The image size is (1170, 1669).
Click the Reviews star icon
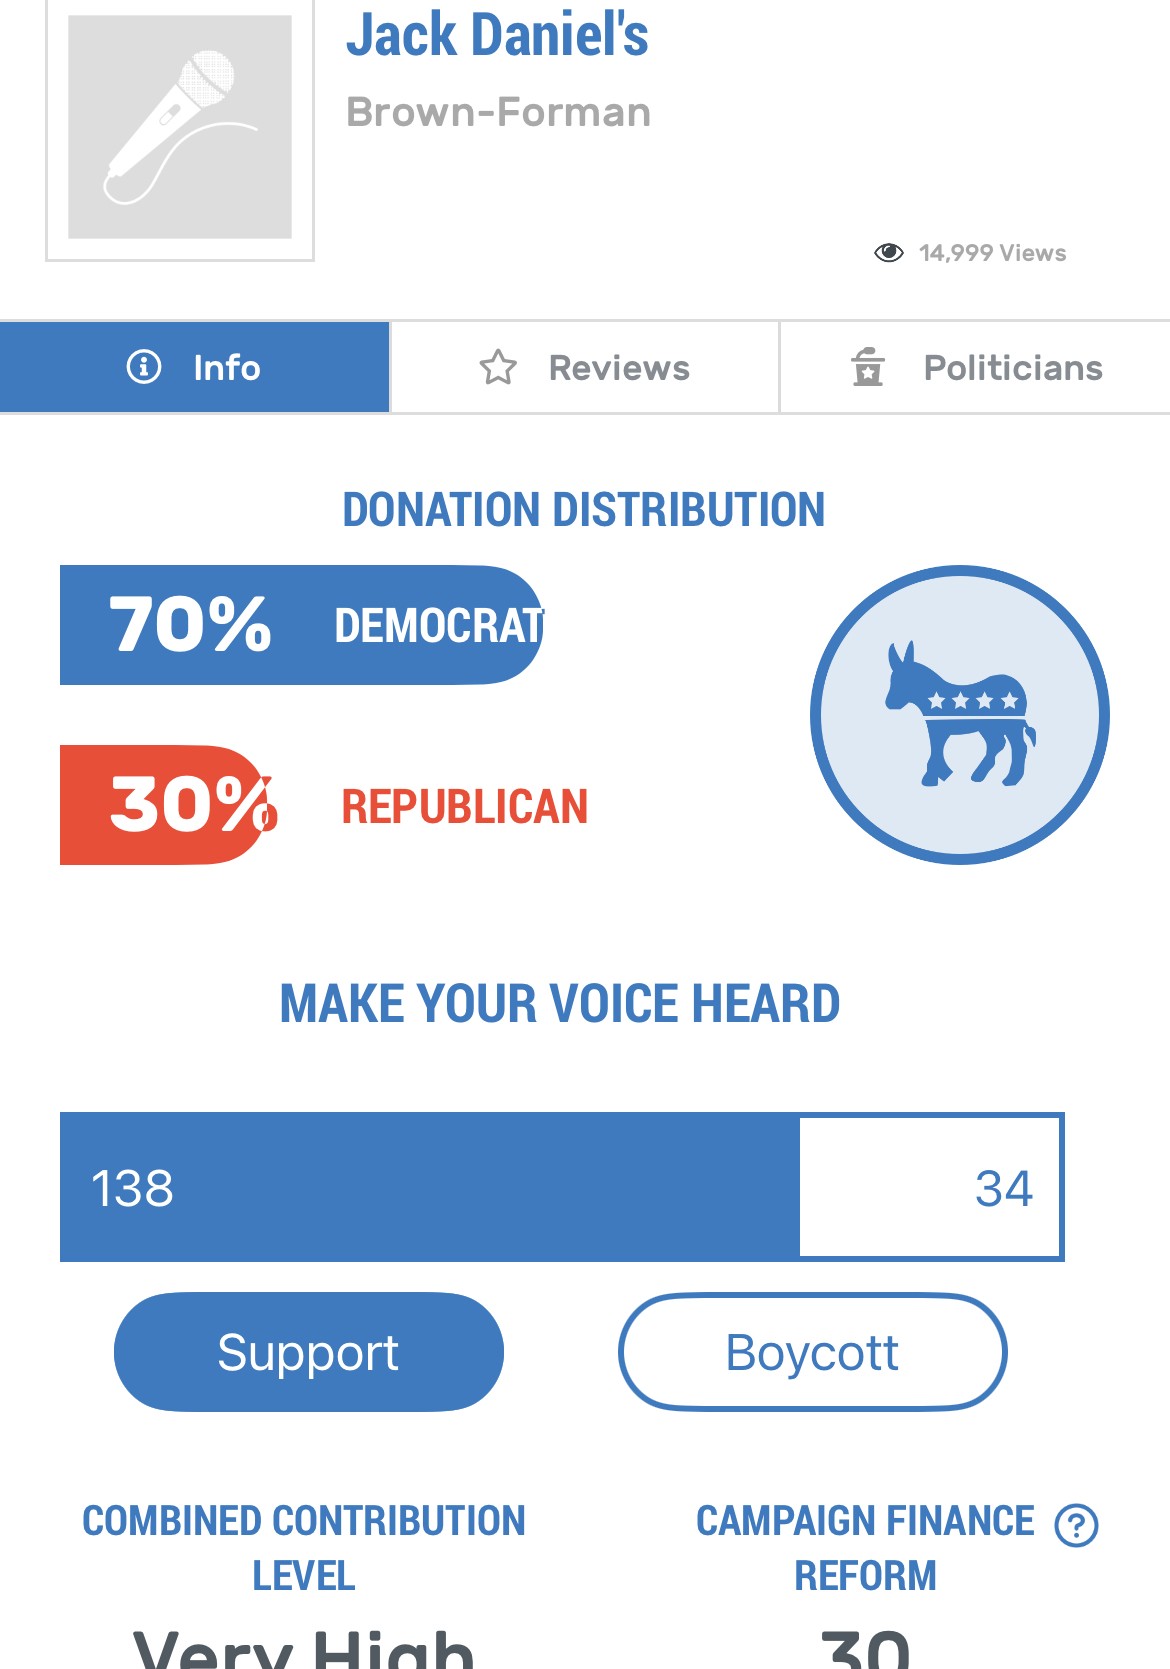498,367
